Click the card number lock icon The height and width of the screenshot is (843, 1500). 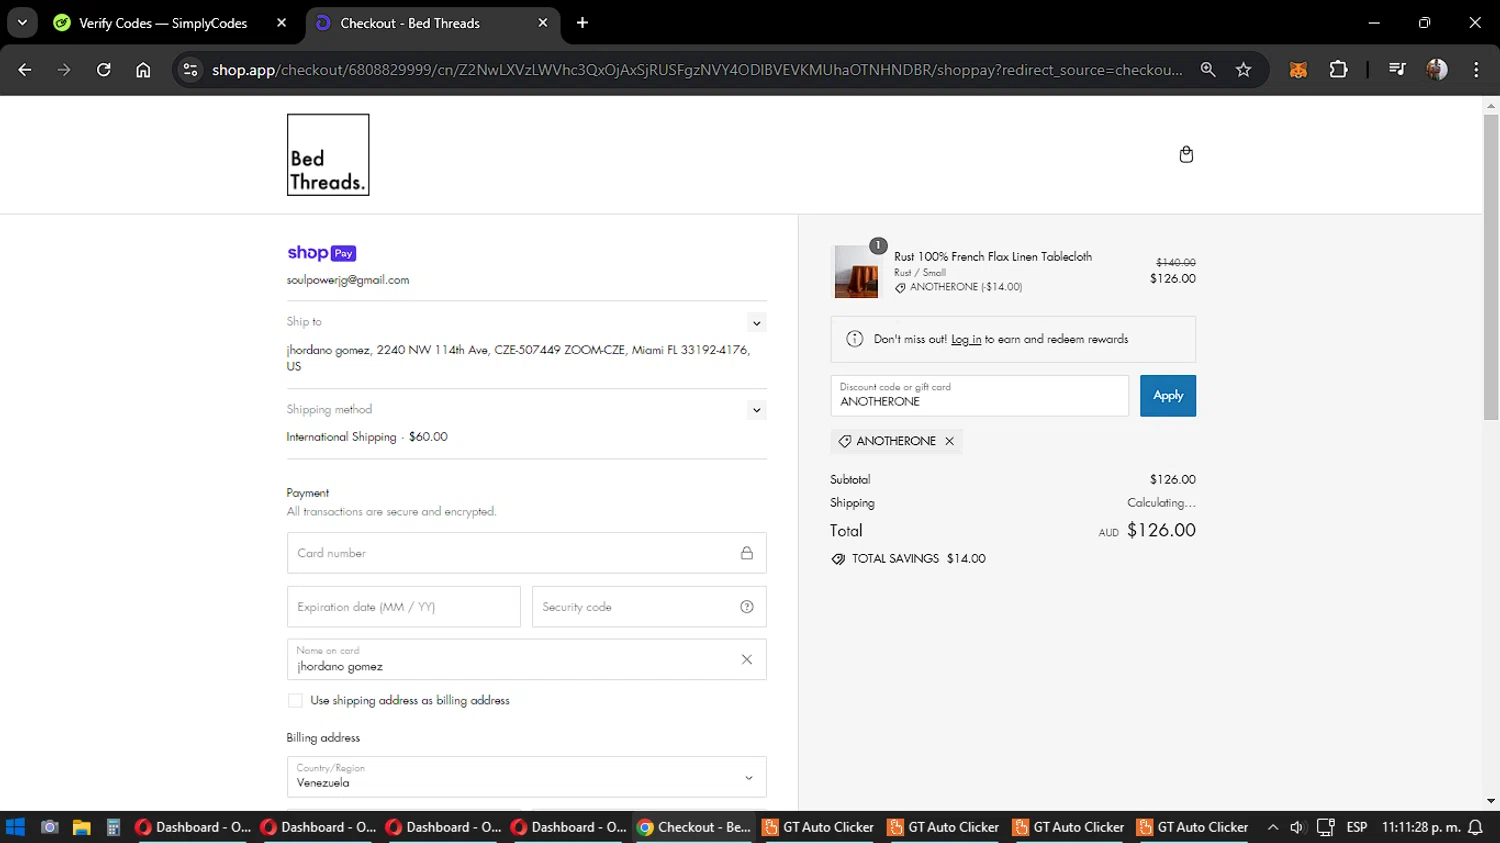point(746,553)
